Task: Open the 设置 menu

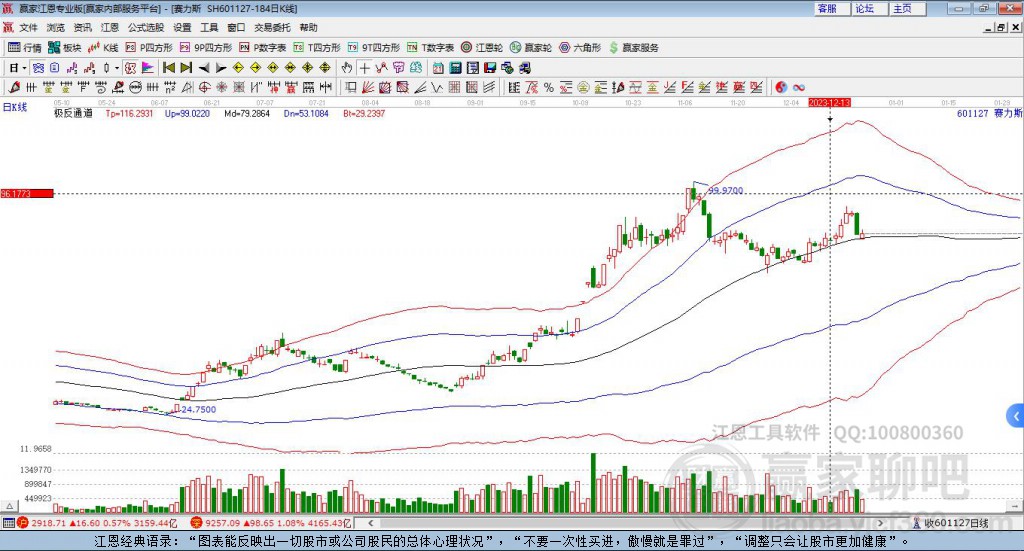Action: pos(182,27)
